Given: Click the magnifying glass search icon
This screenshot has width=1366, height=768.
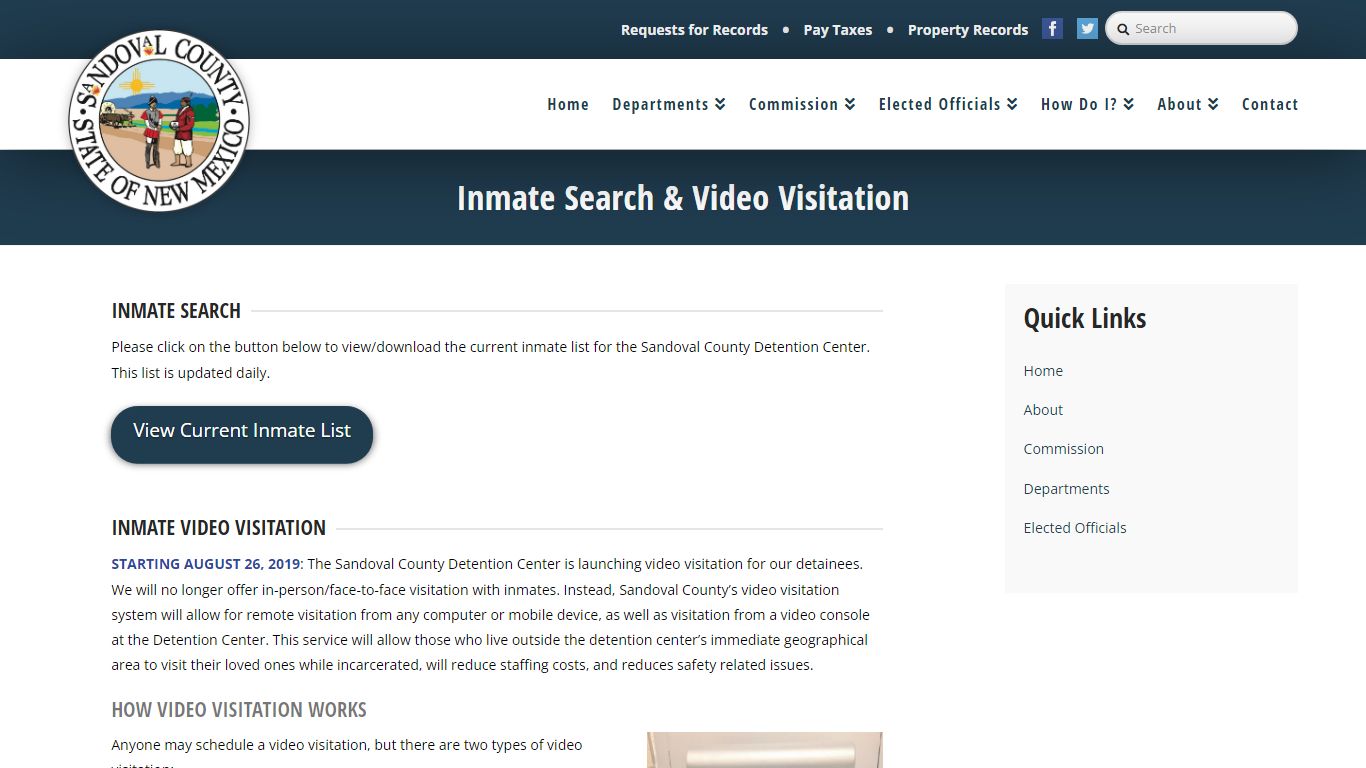Looking at the screenshot, I should 1123,29.
